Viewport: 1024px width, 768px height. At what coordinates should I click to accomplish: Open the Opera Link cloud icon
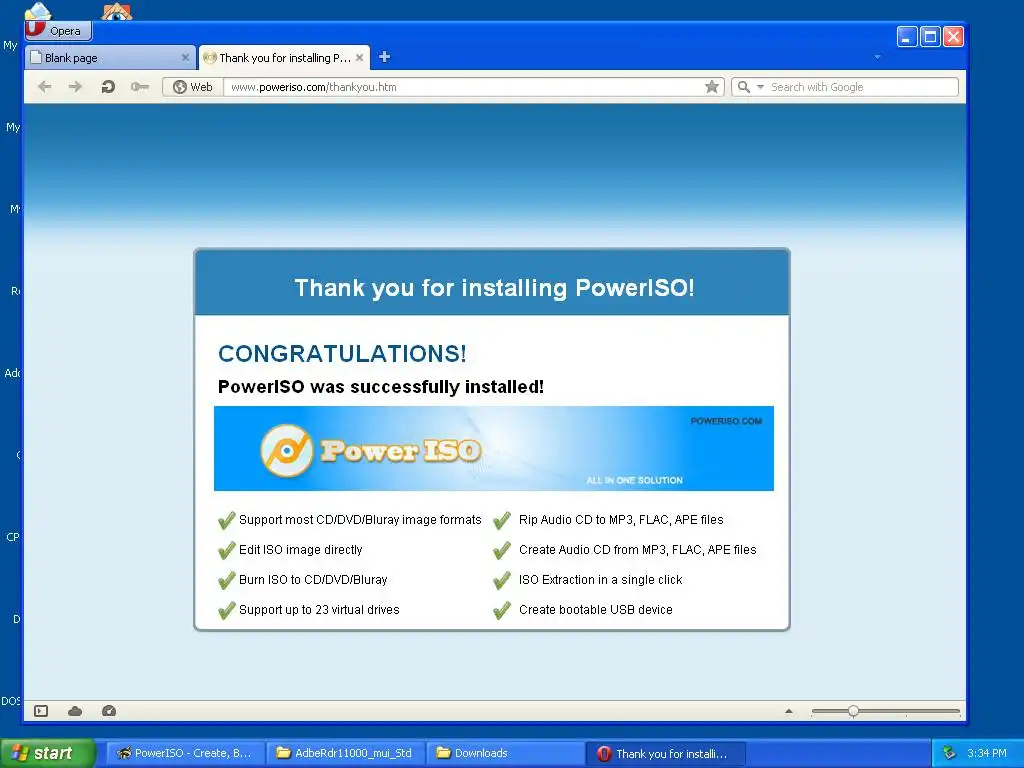(x=75, y=711)
